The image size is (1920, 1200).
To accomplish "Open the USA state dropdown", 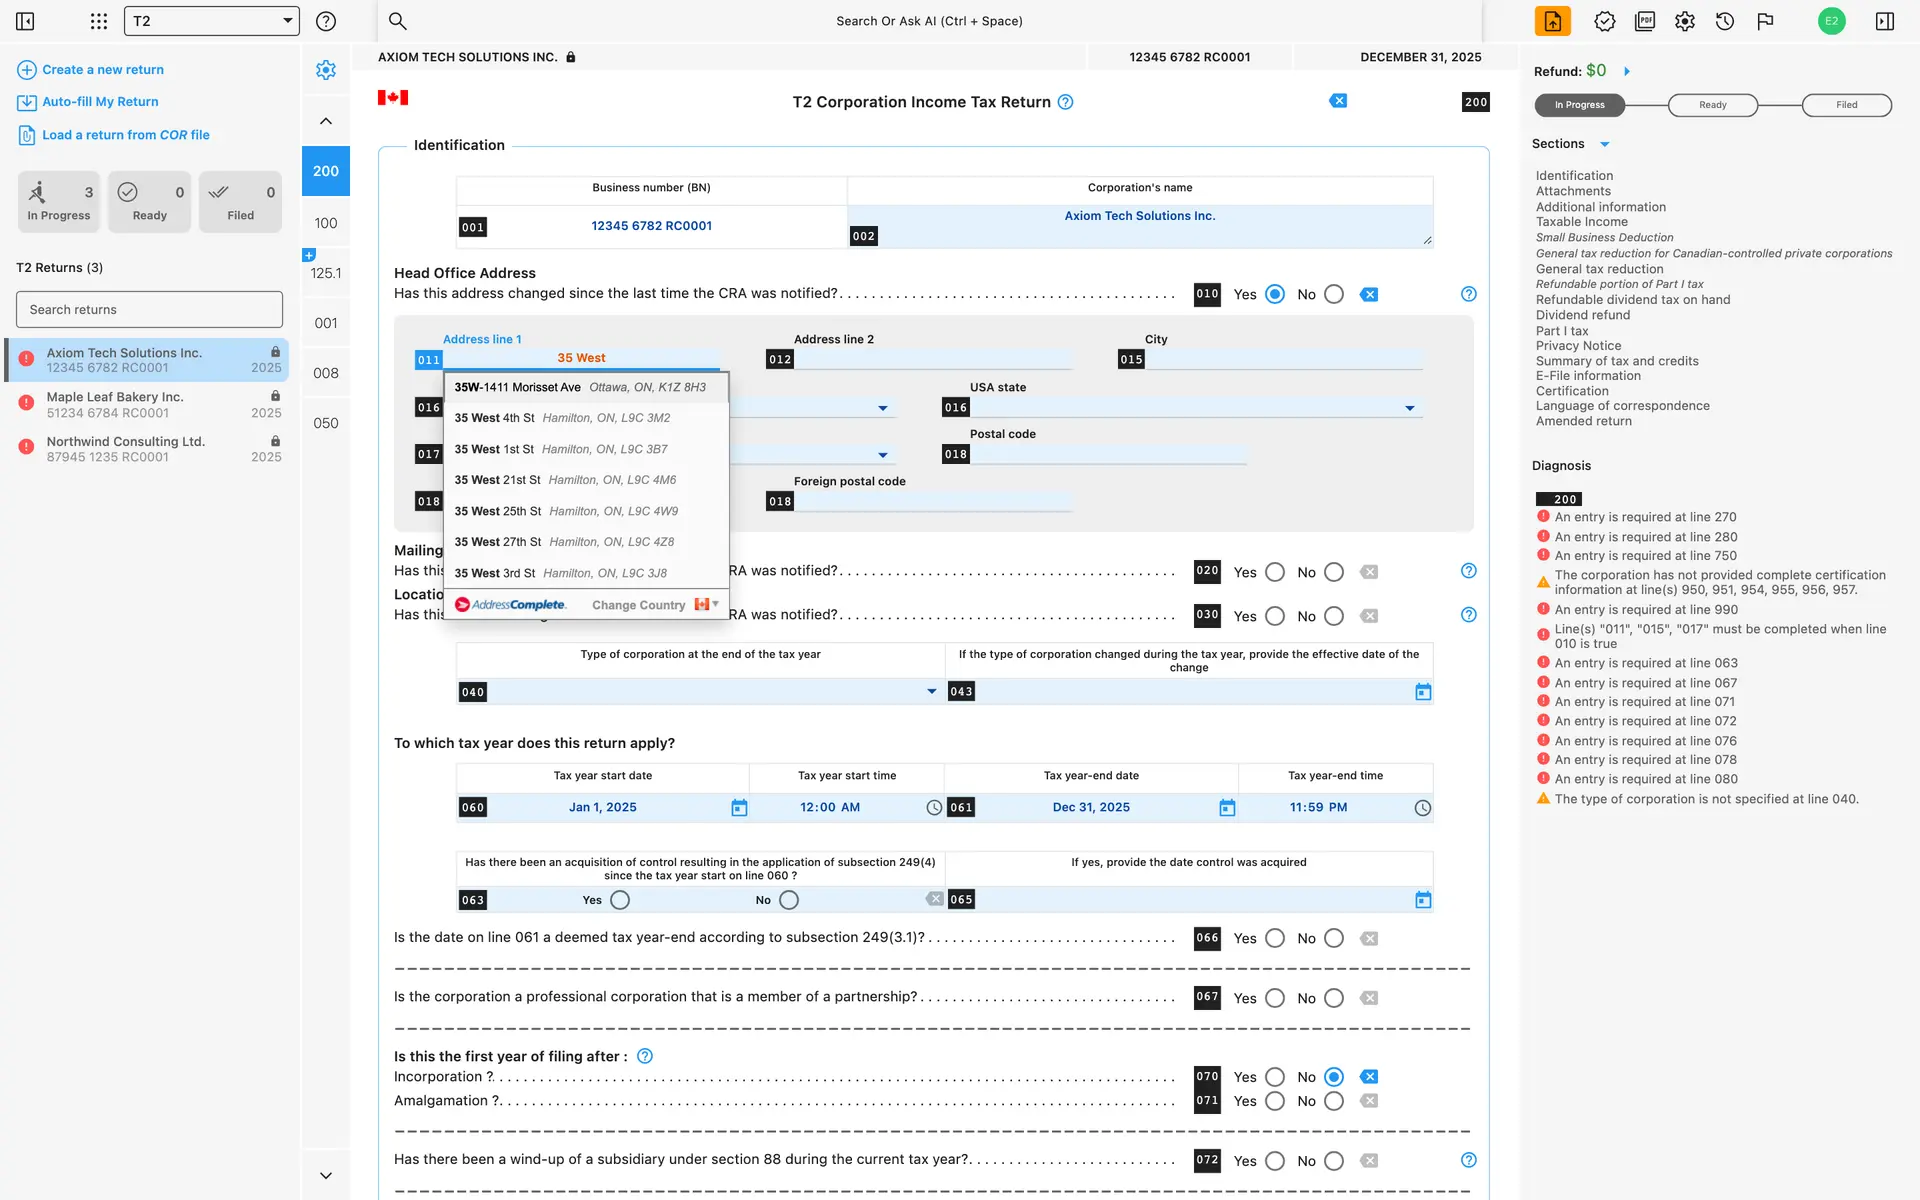I will coord(1410,408).
